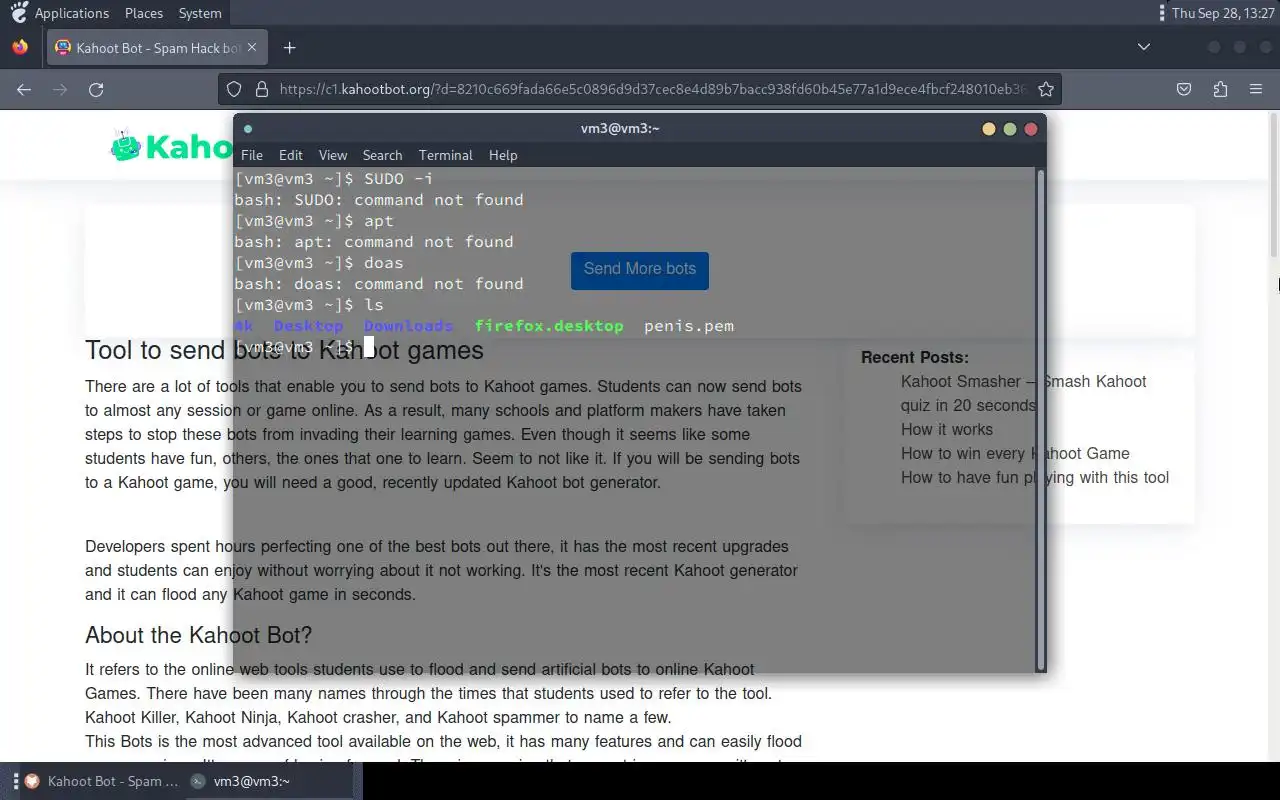
Task: Click the yellow minimize button on terminal
Action: pyautogui.click(x=989, y=128)
